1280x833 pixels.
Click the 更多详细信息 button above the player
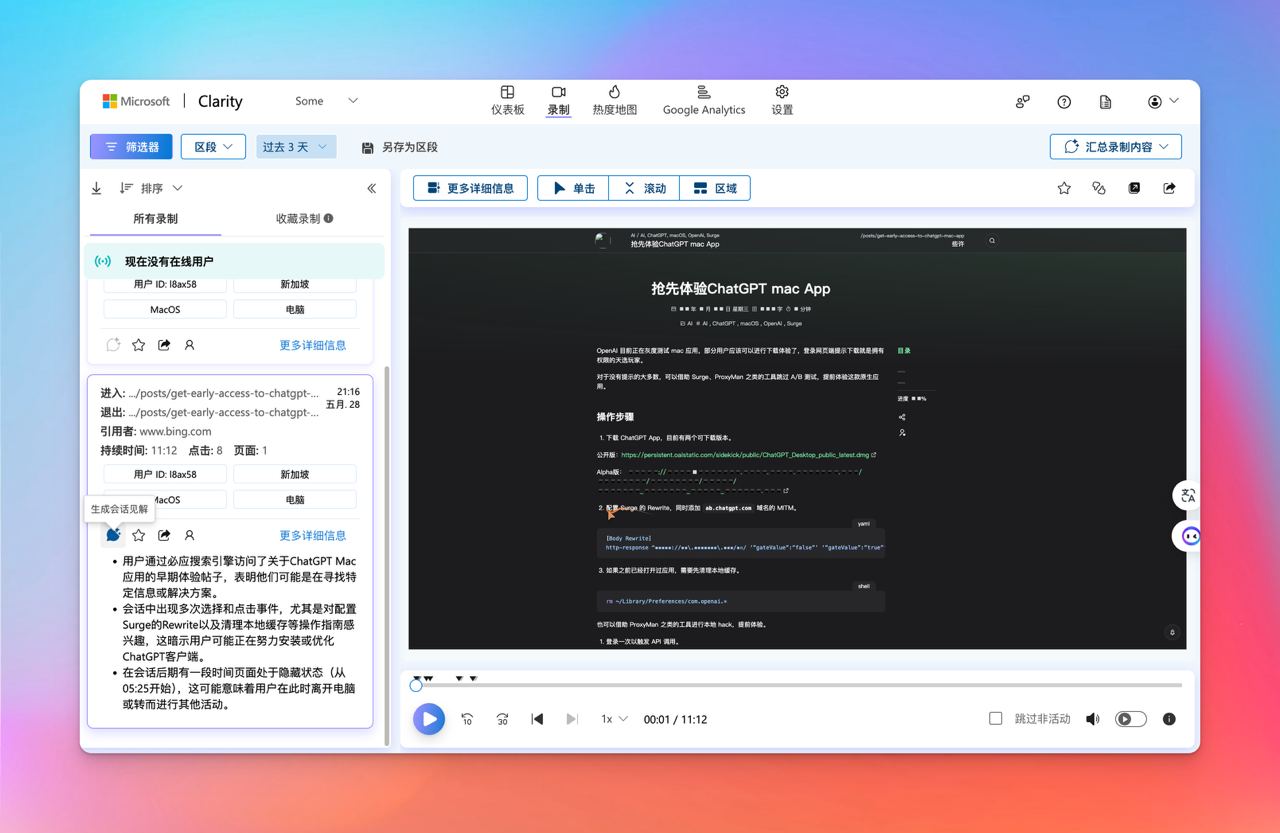(470, 188)
